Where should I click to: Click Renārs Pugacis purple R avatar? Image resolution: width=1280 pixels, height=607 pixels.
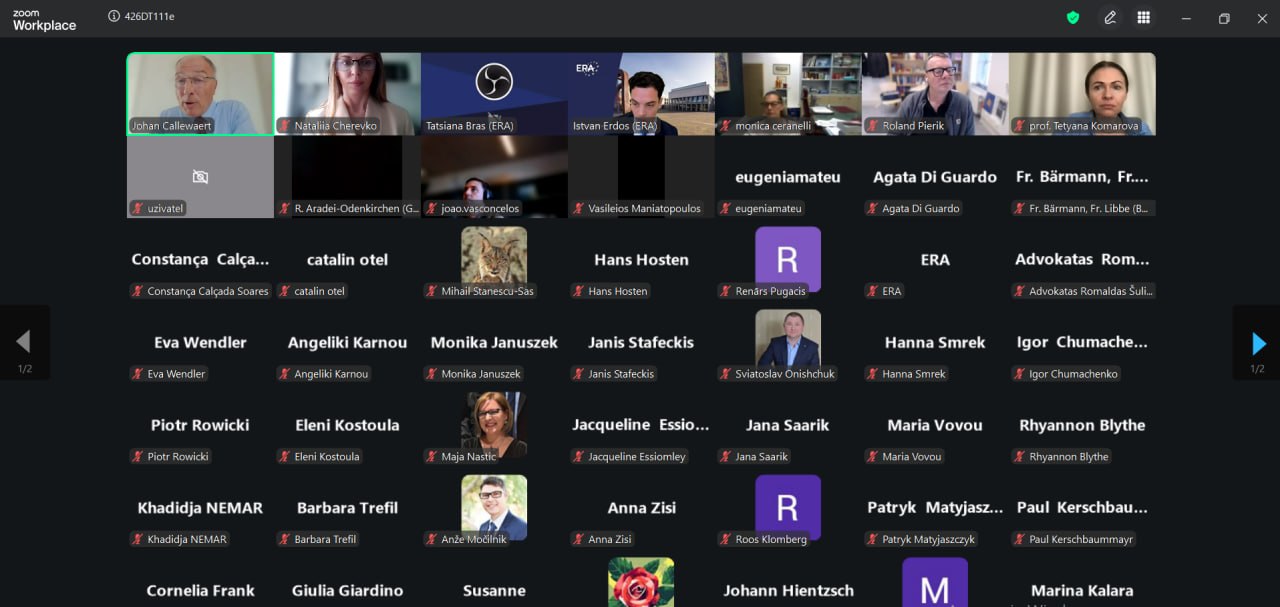787,258
